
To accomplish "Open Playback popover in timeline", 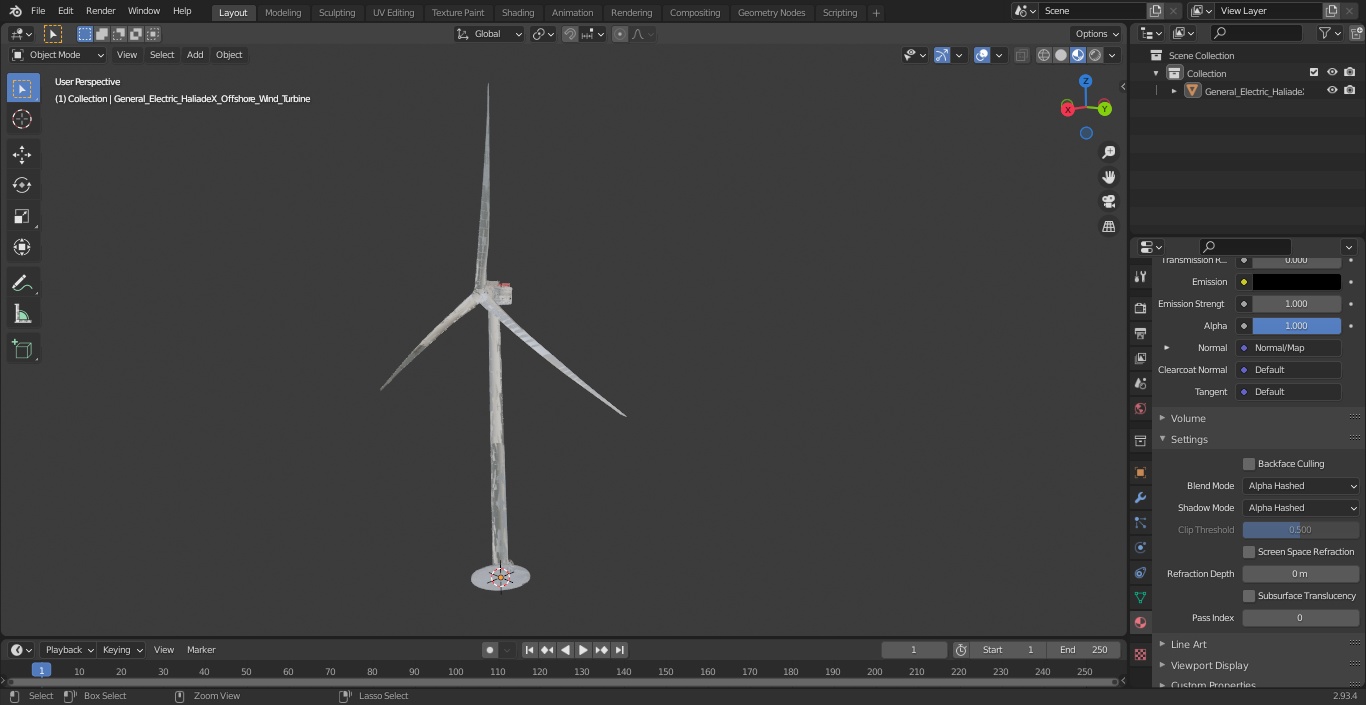I will click(69, 650).
